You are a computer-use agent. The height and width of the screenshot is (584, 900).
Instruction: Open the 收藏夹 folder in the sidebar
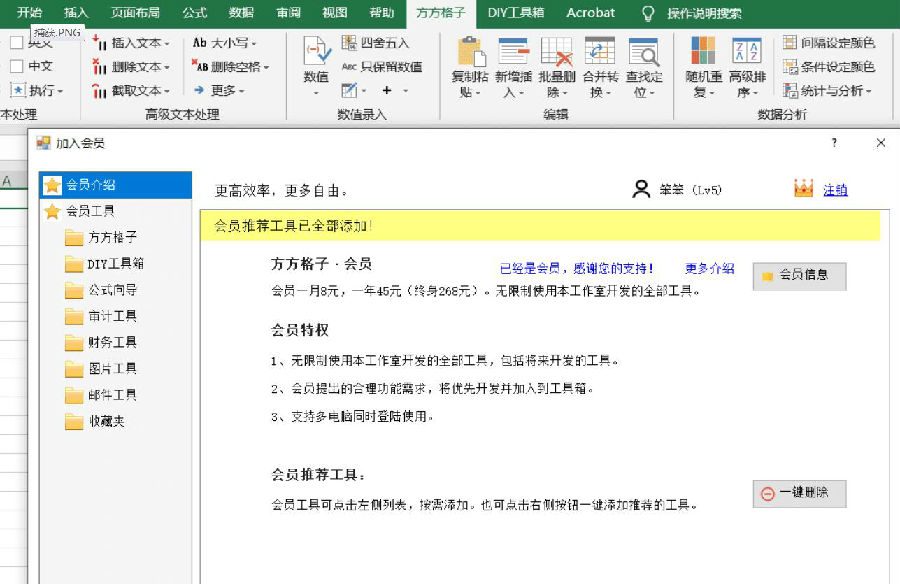pos(106,422)
